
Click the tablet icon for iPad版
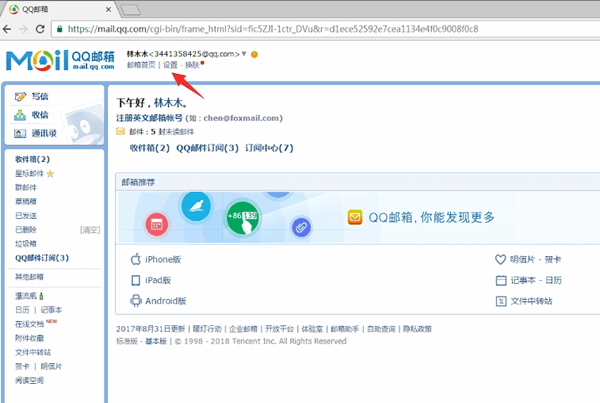(x=135, y=280)
